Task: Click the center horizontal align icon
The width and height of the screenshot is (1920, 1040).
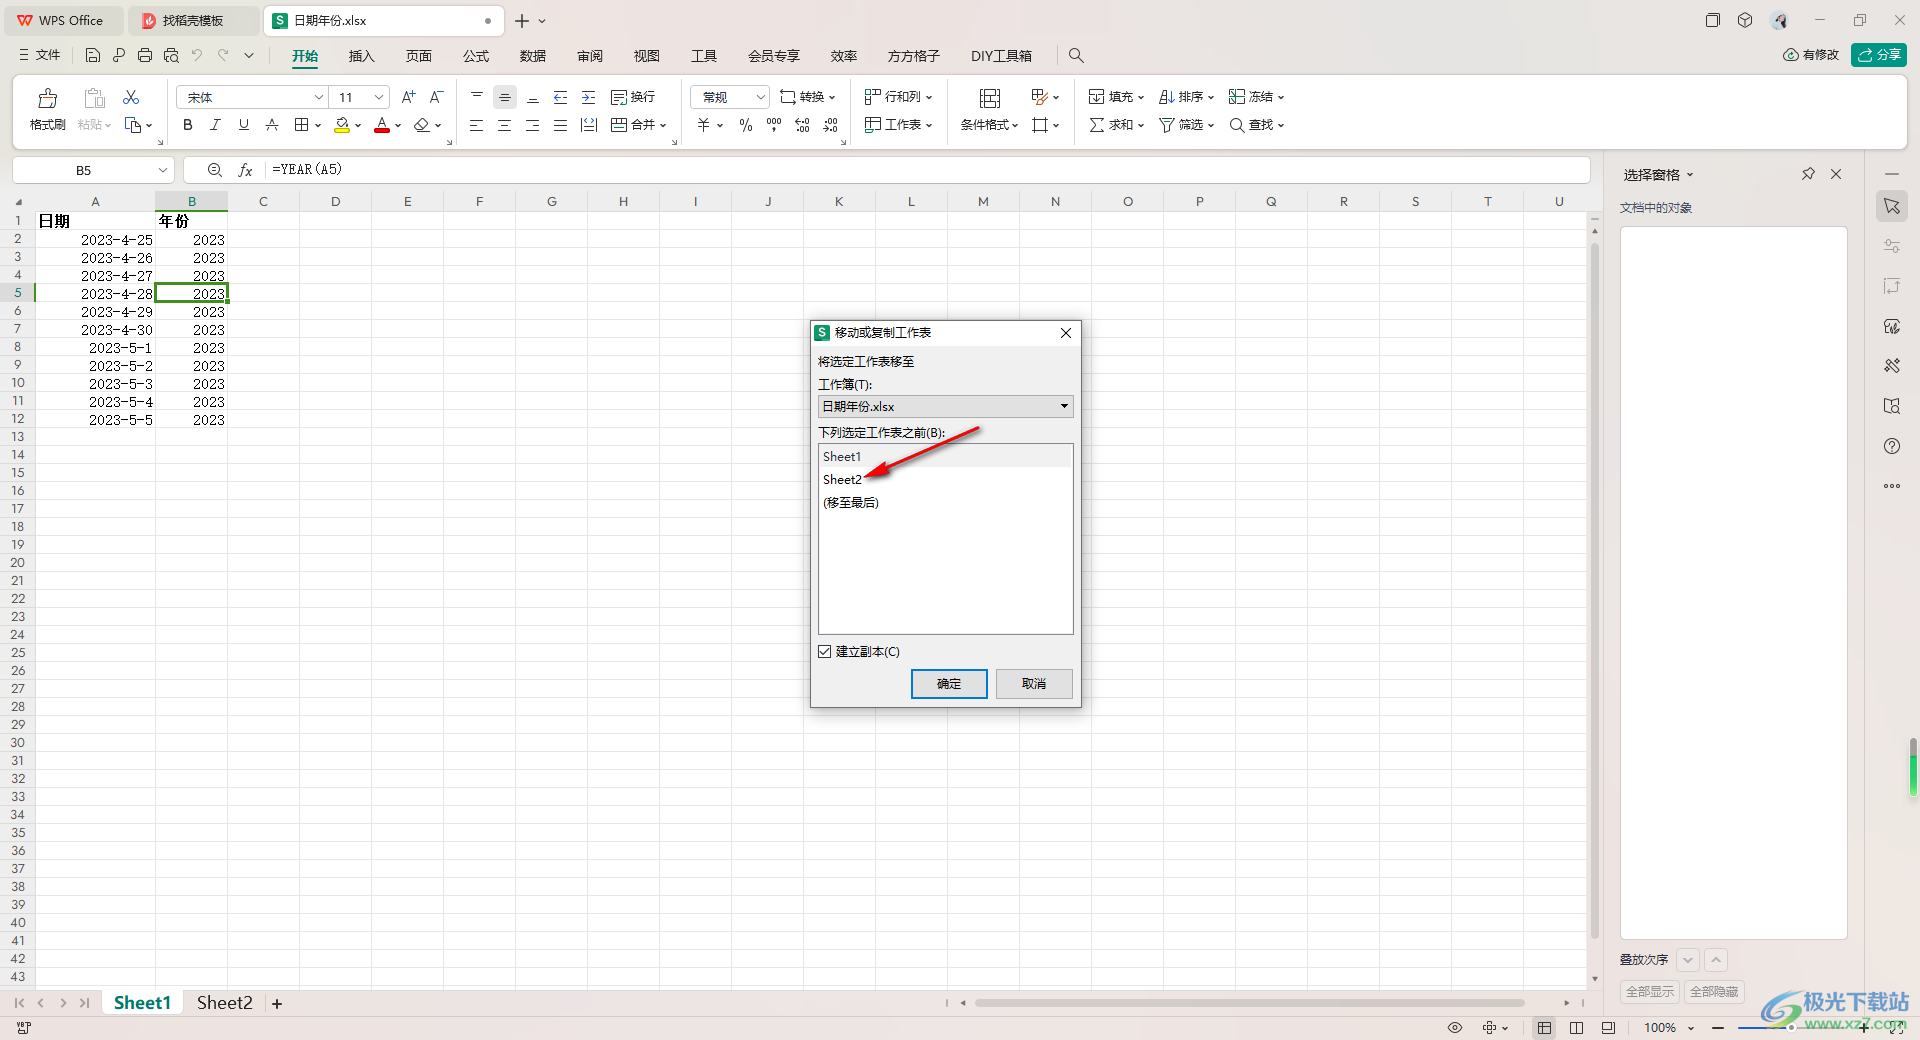Action: point(505,125)
